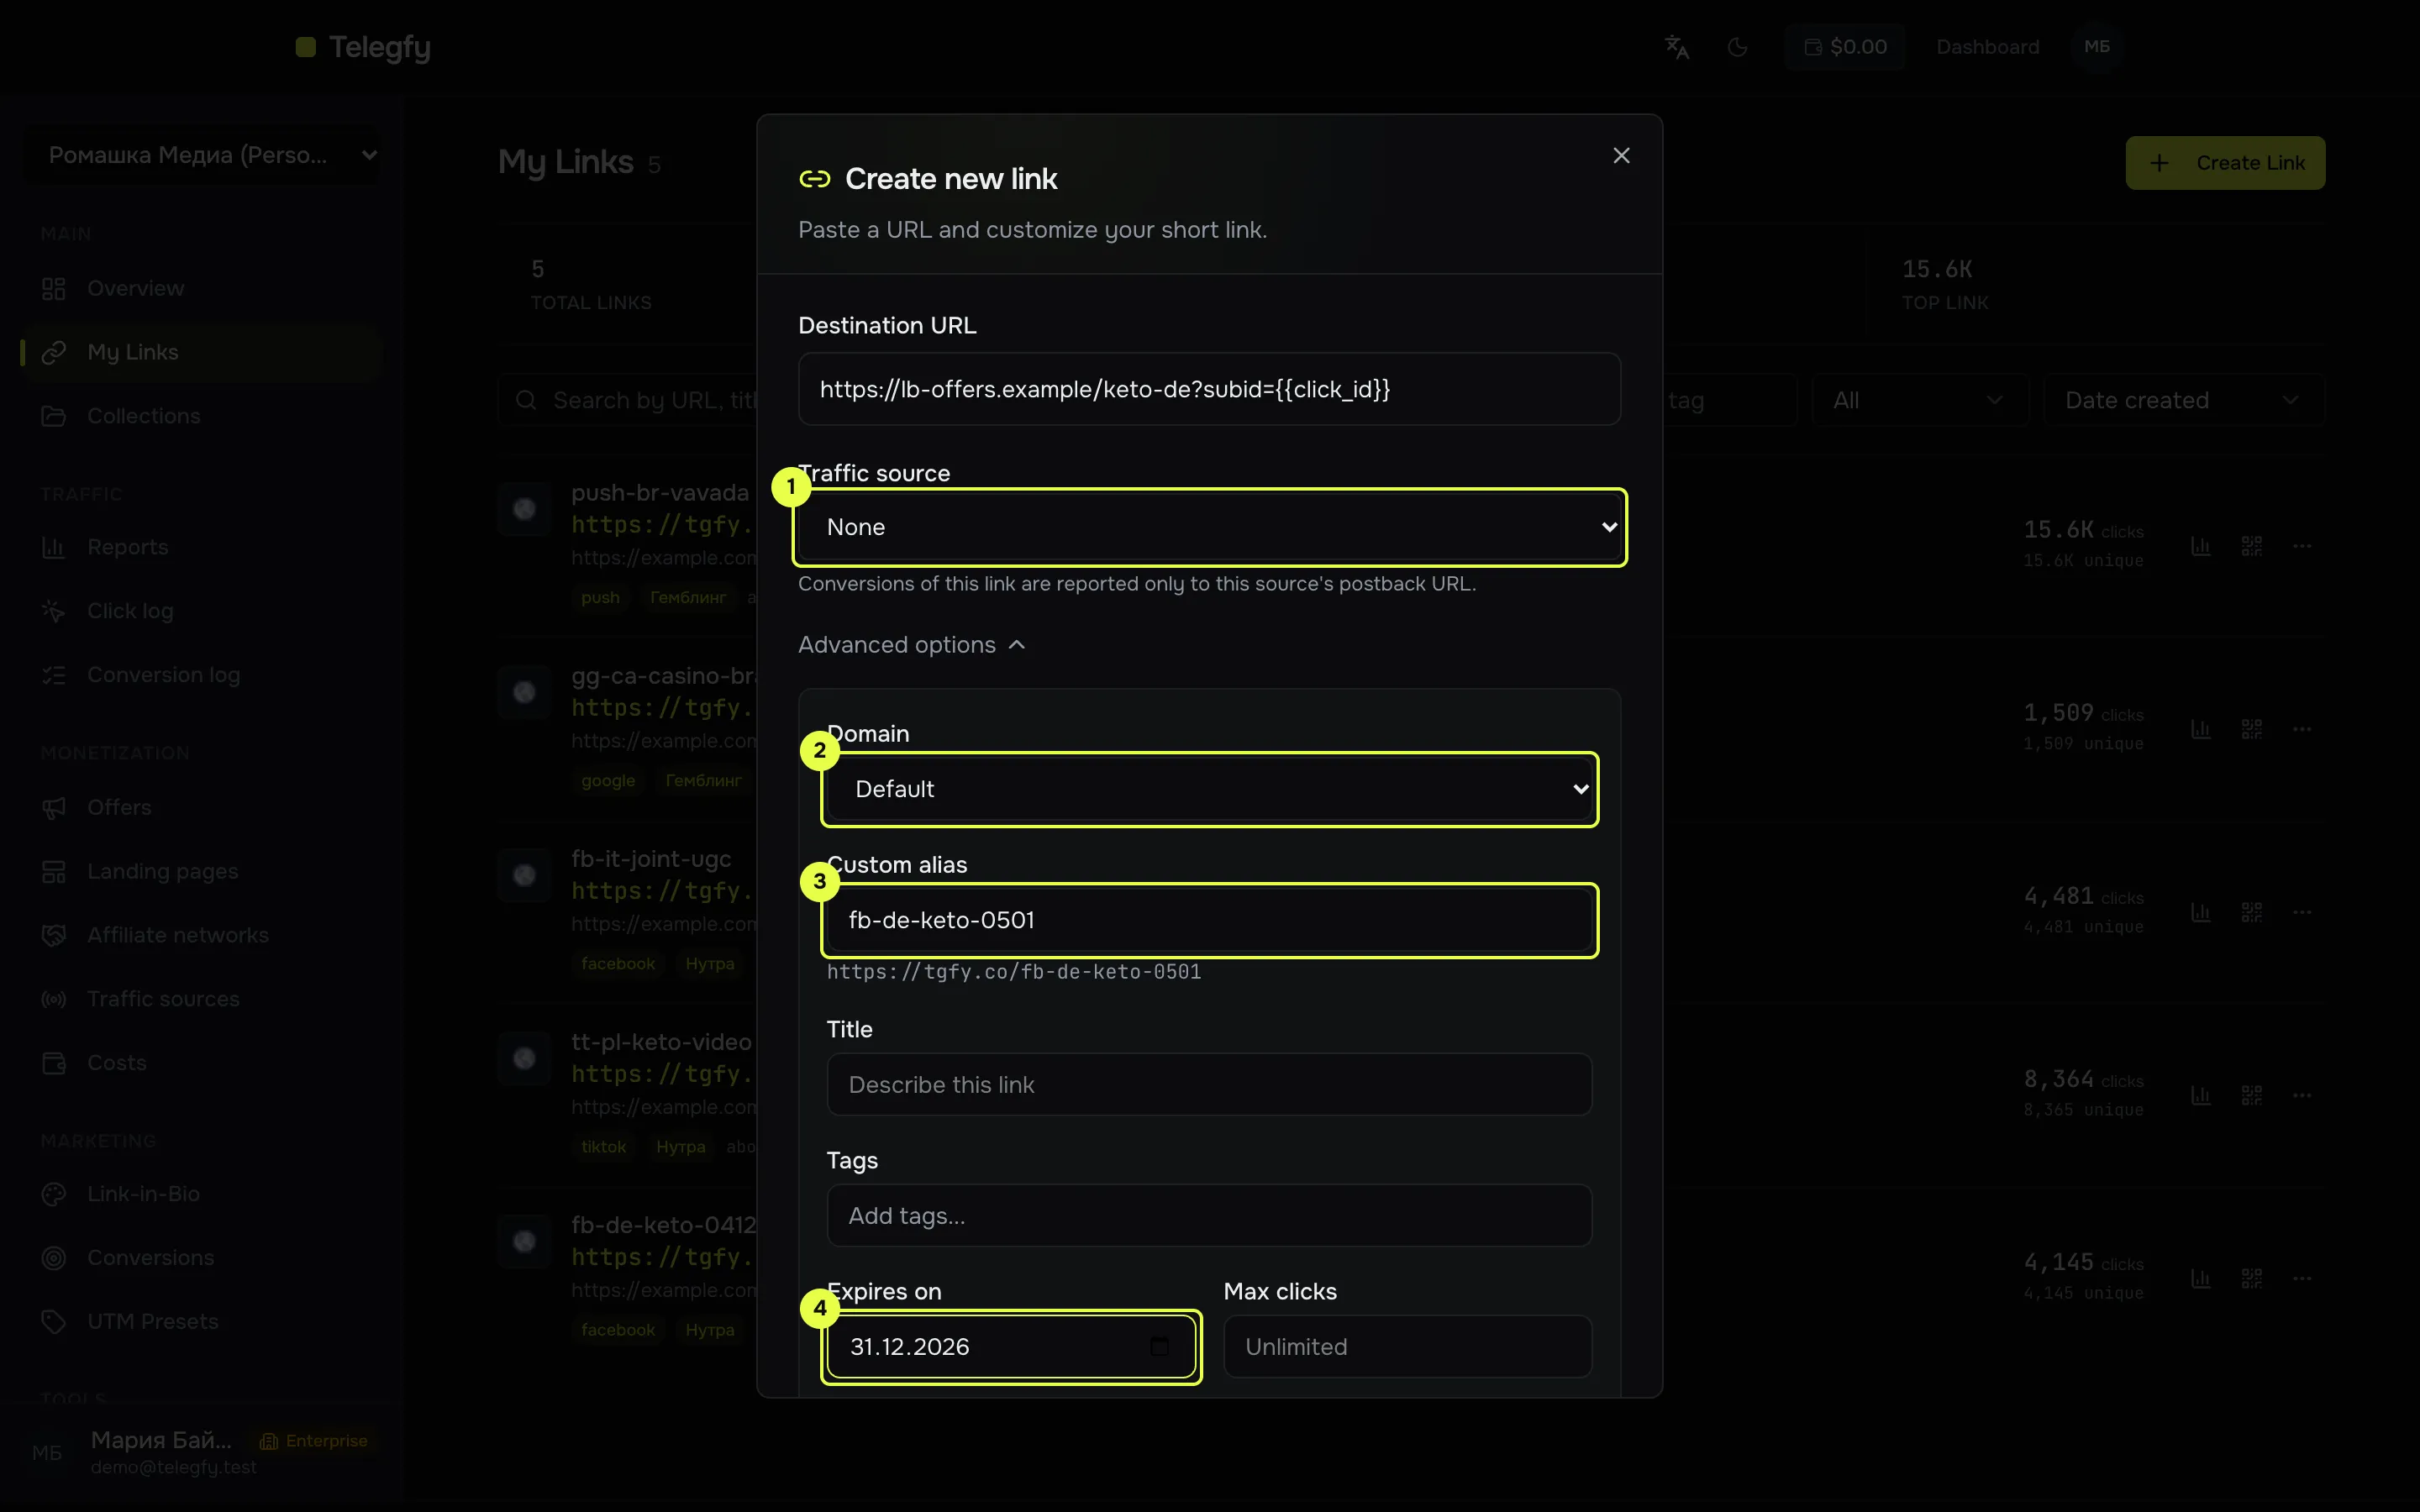This screenshot has width=2420, height=1512.
Task: Open Link-in-Bio in the sidebar
Action: [202, 1194]
